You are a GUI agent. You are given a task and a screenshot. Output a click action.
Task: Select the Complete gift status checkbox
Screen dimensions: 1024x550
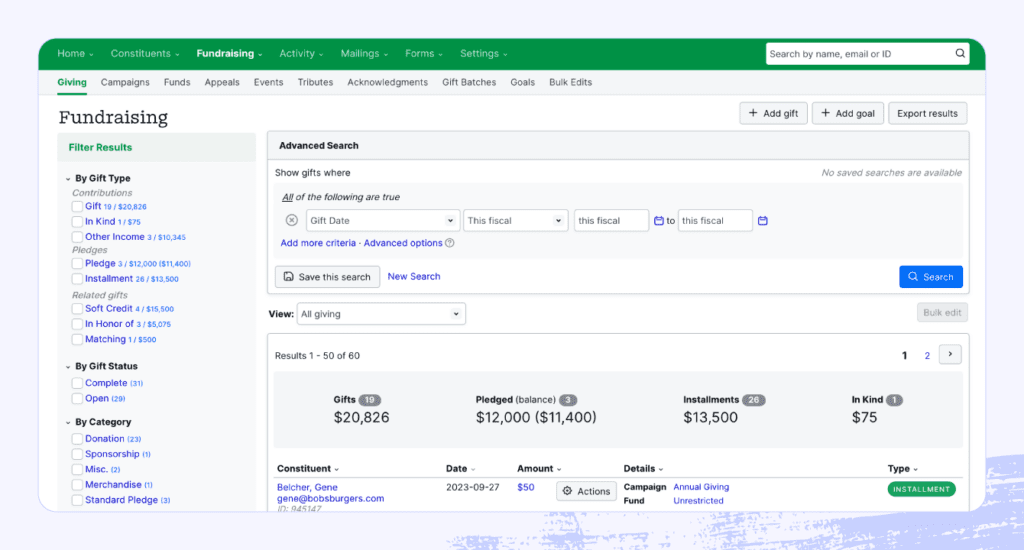[x=77, y=383]
